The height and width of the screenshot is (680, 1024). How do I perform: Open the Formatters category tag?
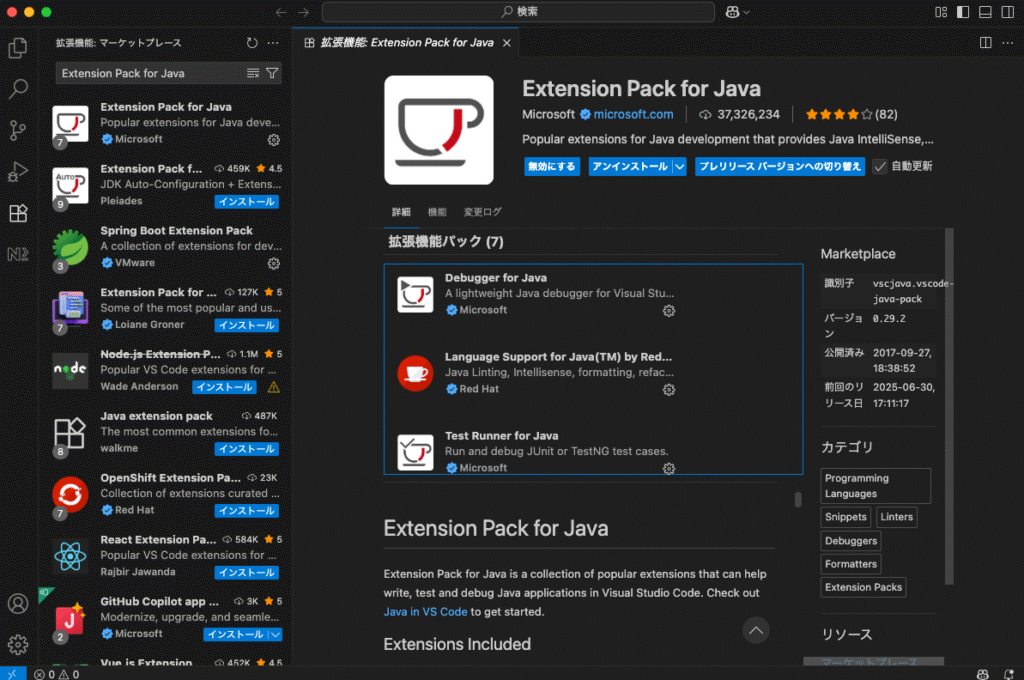point(851,564)
